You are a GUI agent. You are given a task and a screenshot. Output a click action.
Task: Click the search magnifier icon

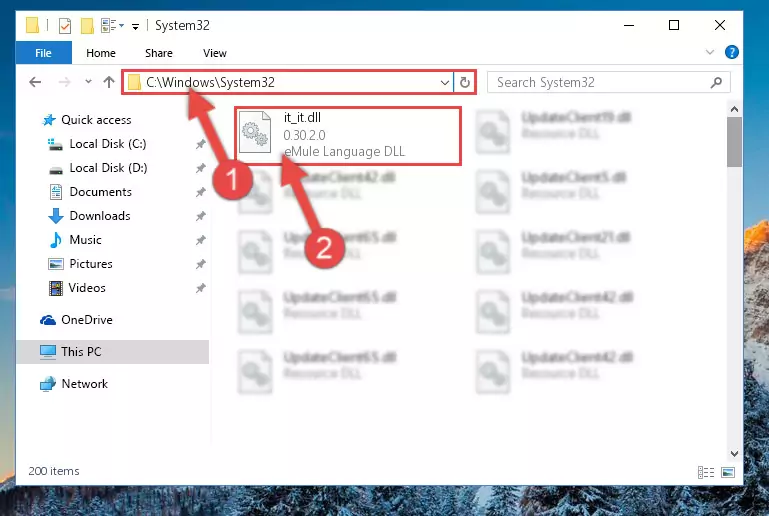click(716, 82)
